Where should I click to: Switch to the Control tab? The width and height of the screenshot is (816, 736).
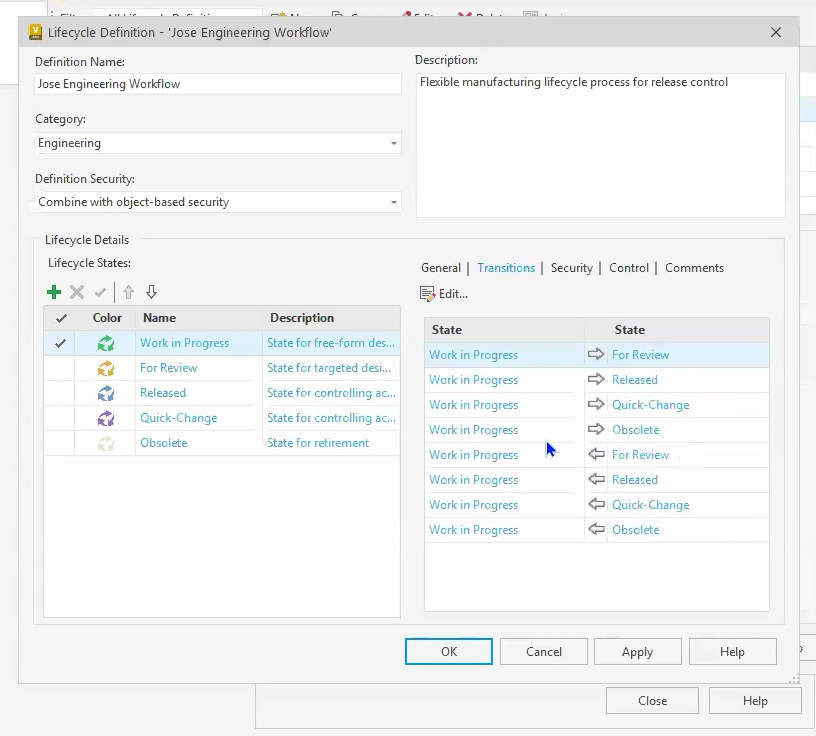(629, 268)
